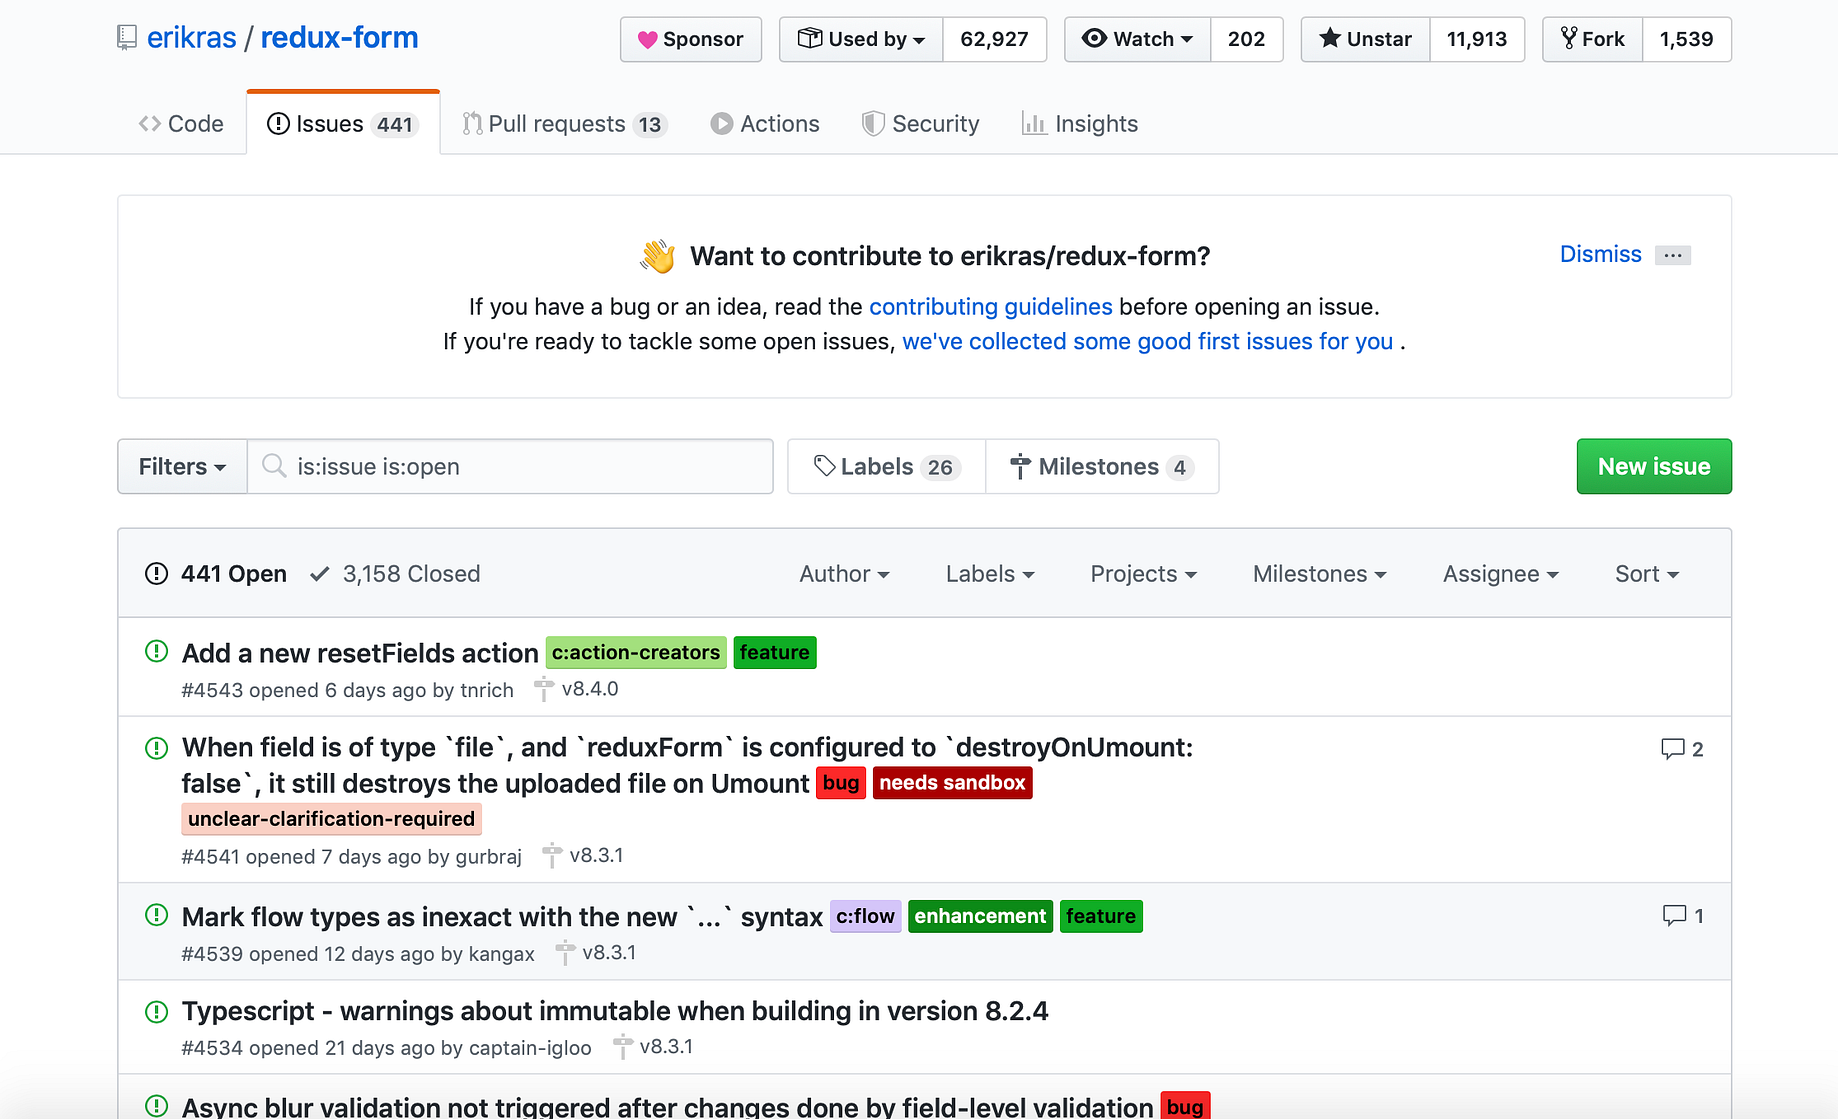
Task: Open issue 'Mark flow types as inexact'
Action: pos(502,917)
